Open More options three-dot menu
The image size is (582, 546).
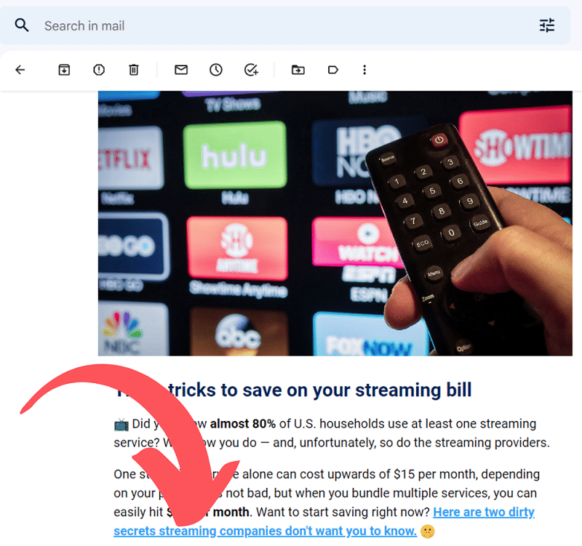[x=364, y=70]
